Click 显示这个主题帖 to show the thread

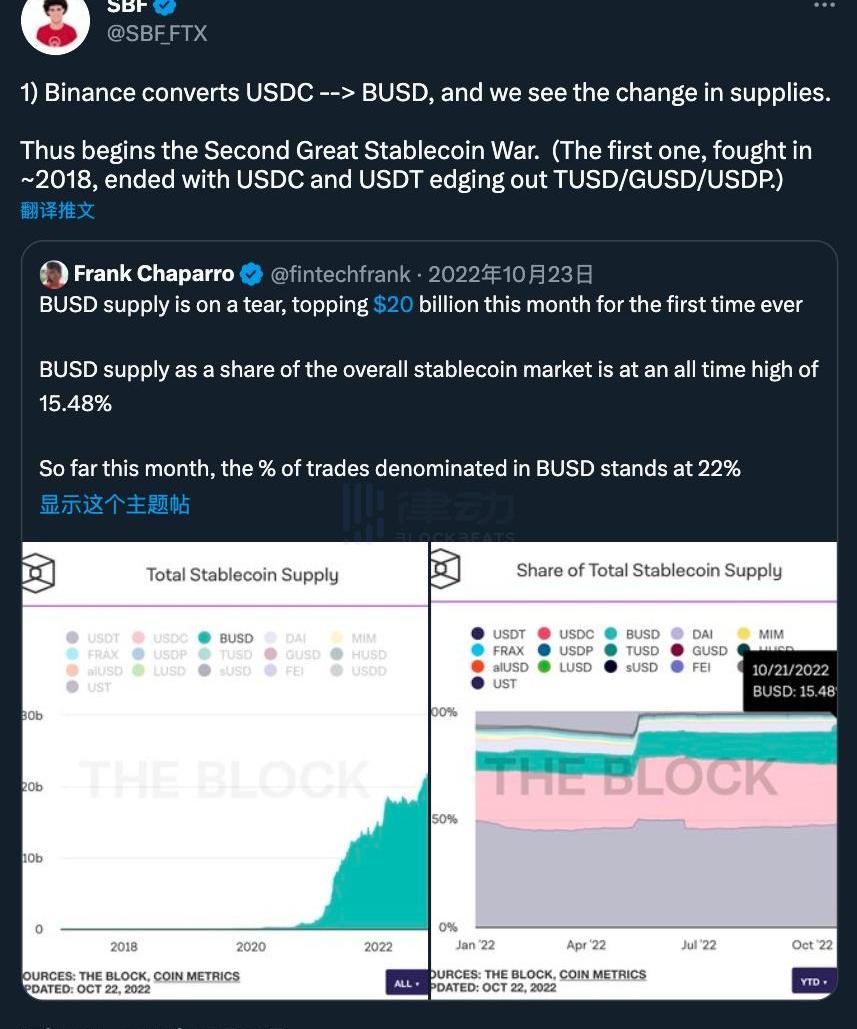point(114,504)
